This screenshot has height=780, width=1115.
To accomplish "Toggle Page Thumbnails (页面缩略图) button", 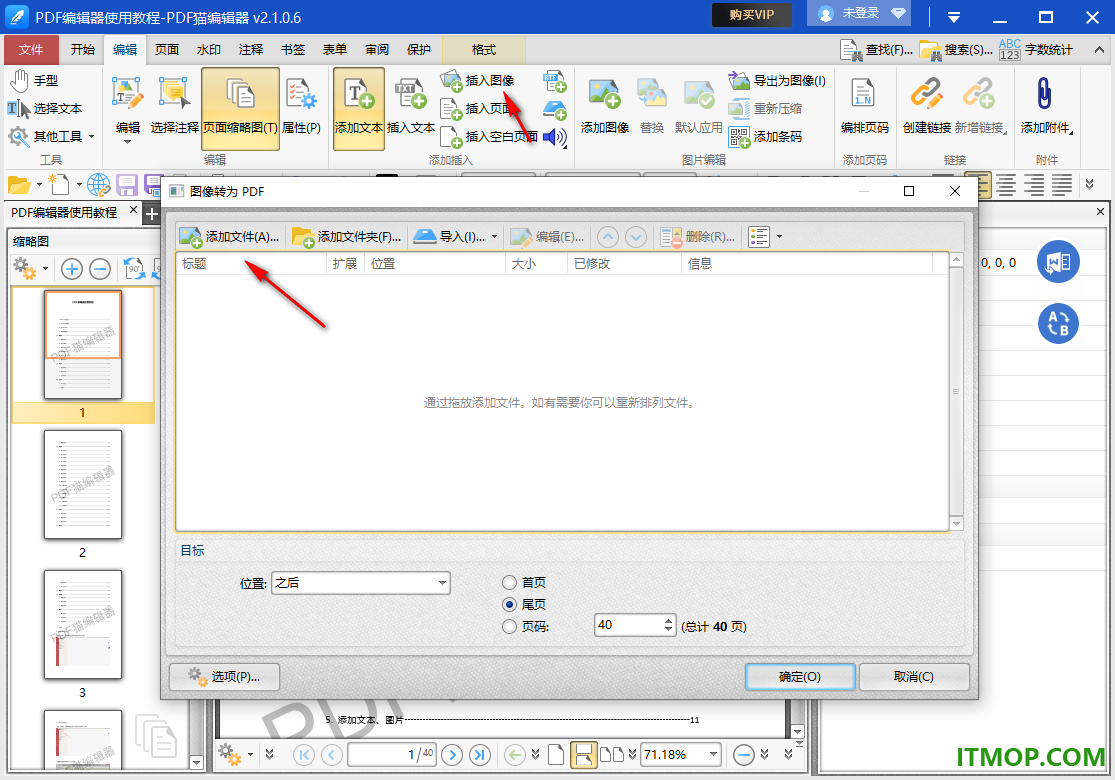I will (x=240, y=107).
